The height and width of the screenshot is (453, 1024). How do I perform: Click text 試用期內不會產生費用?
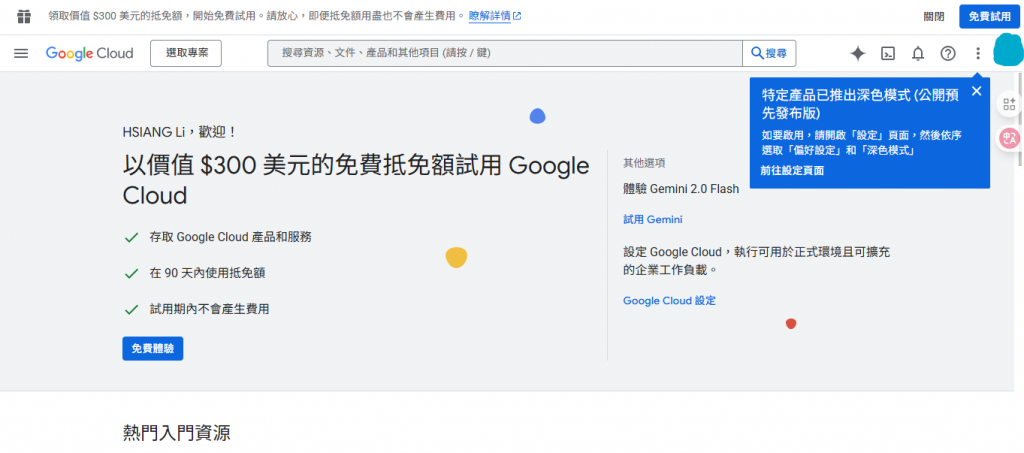pos(209,309)
